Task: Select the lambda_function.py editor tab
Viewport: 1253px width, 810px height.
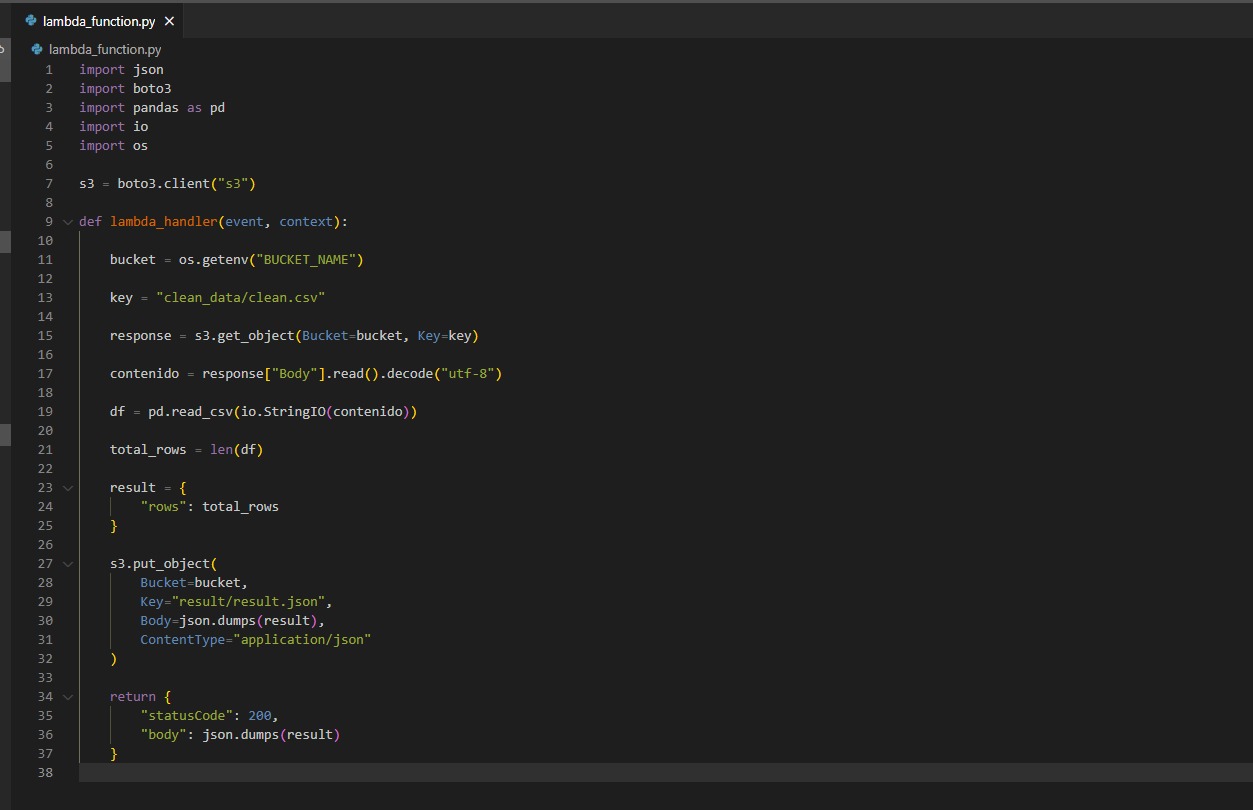Action: tap(98, 21)
